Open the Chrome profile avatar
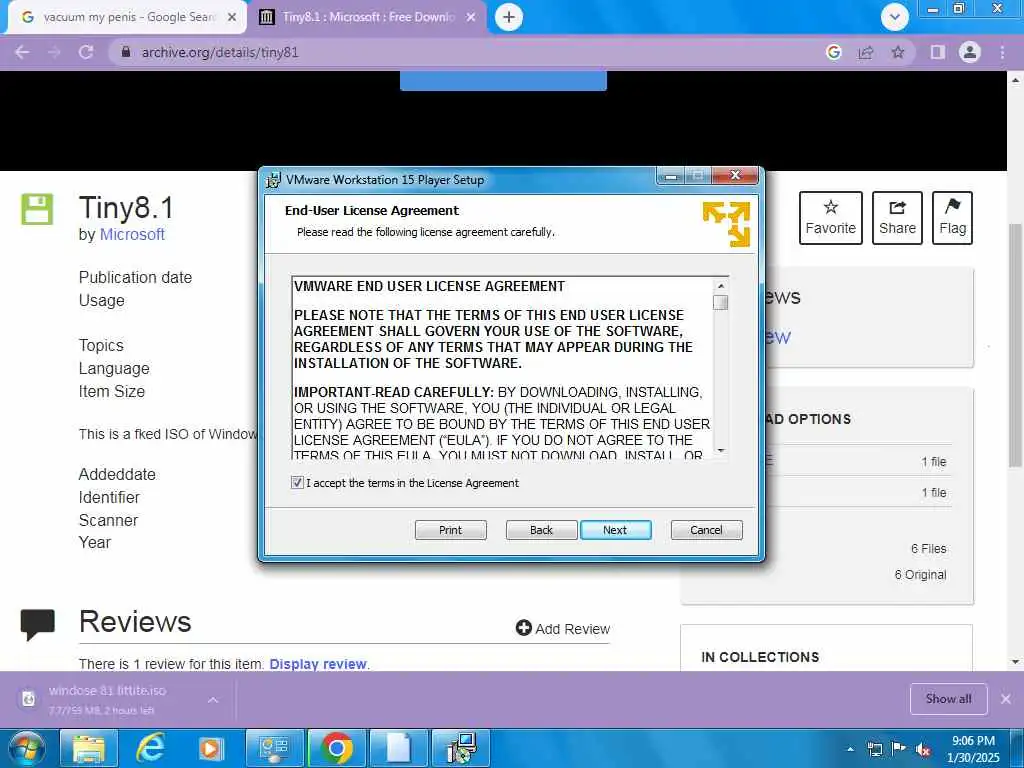This screenshot has width=1024, height=768. click(x=970, y=52)
